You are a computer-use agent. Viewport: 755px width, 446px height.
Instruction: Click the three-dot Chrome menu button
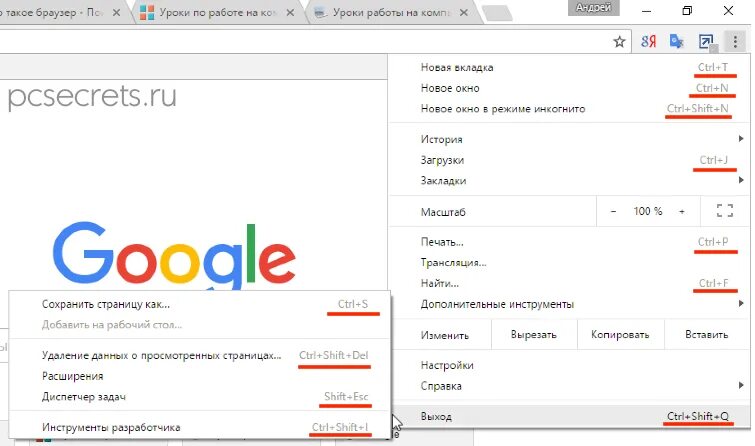(x=735, y=41)
